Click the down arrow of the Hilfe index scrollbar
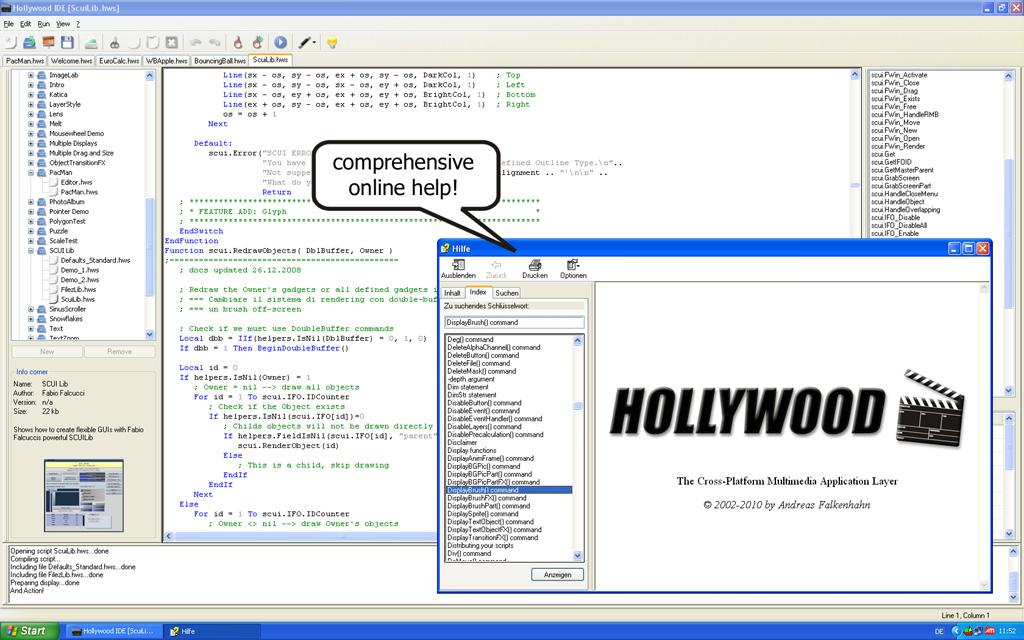 point(577,556)
